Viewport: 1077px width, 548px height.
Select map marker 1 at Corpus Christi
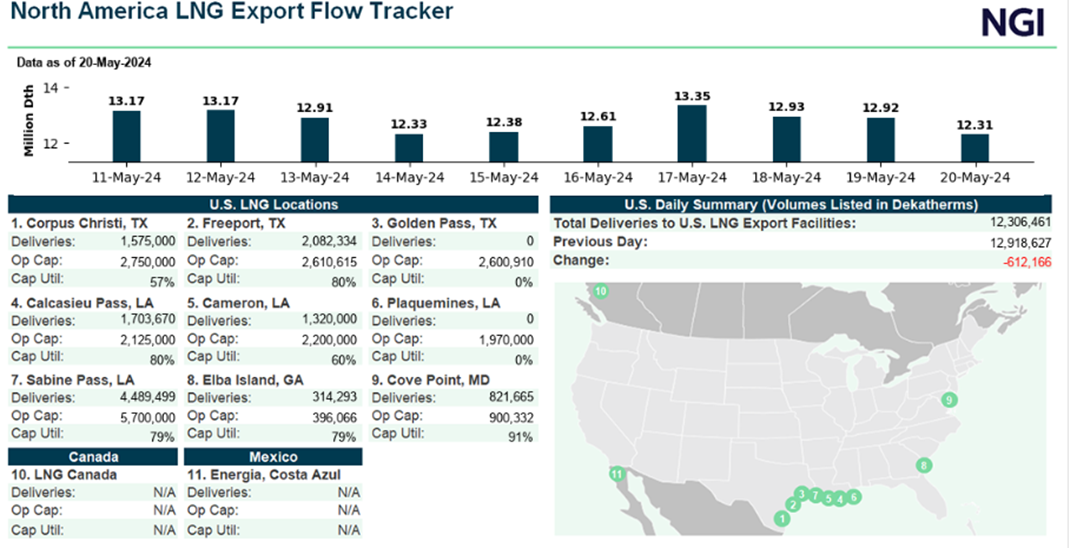[x=782, y=518]
